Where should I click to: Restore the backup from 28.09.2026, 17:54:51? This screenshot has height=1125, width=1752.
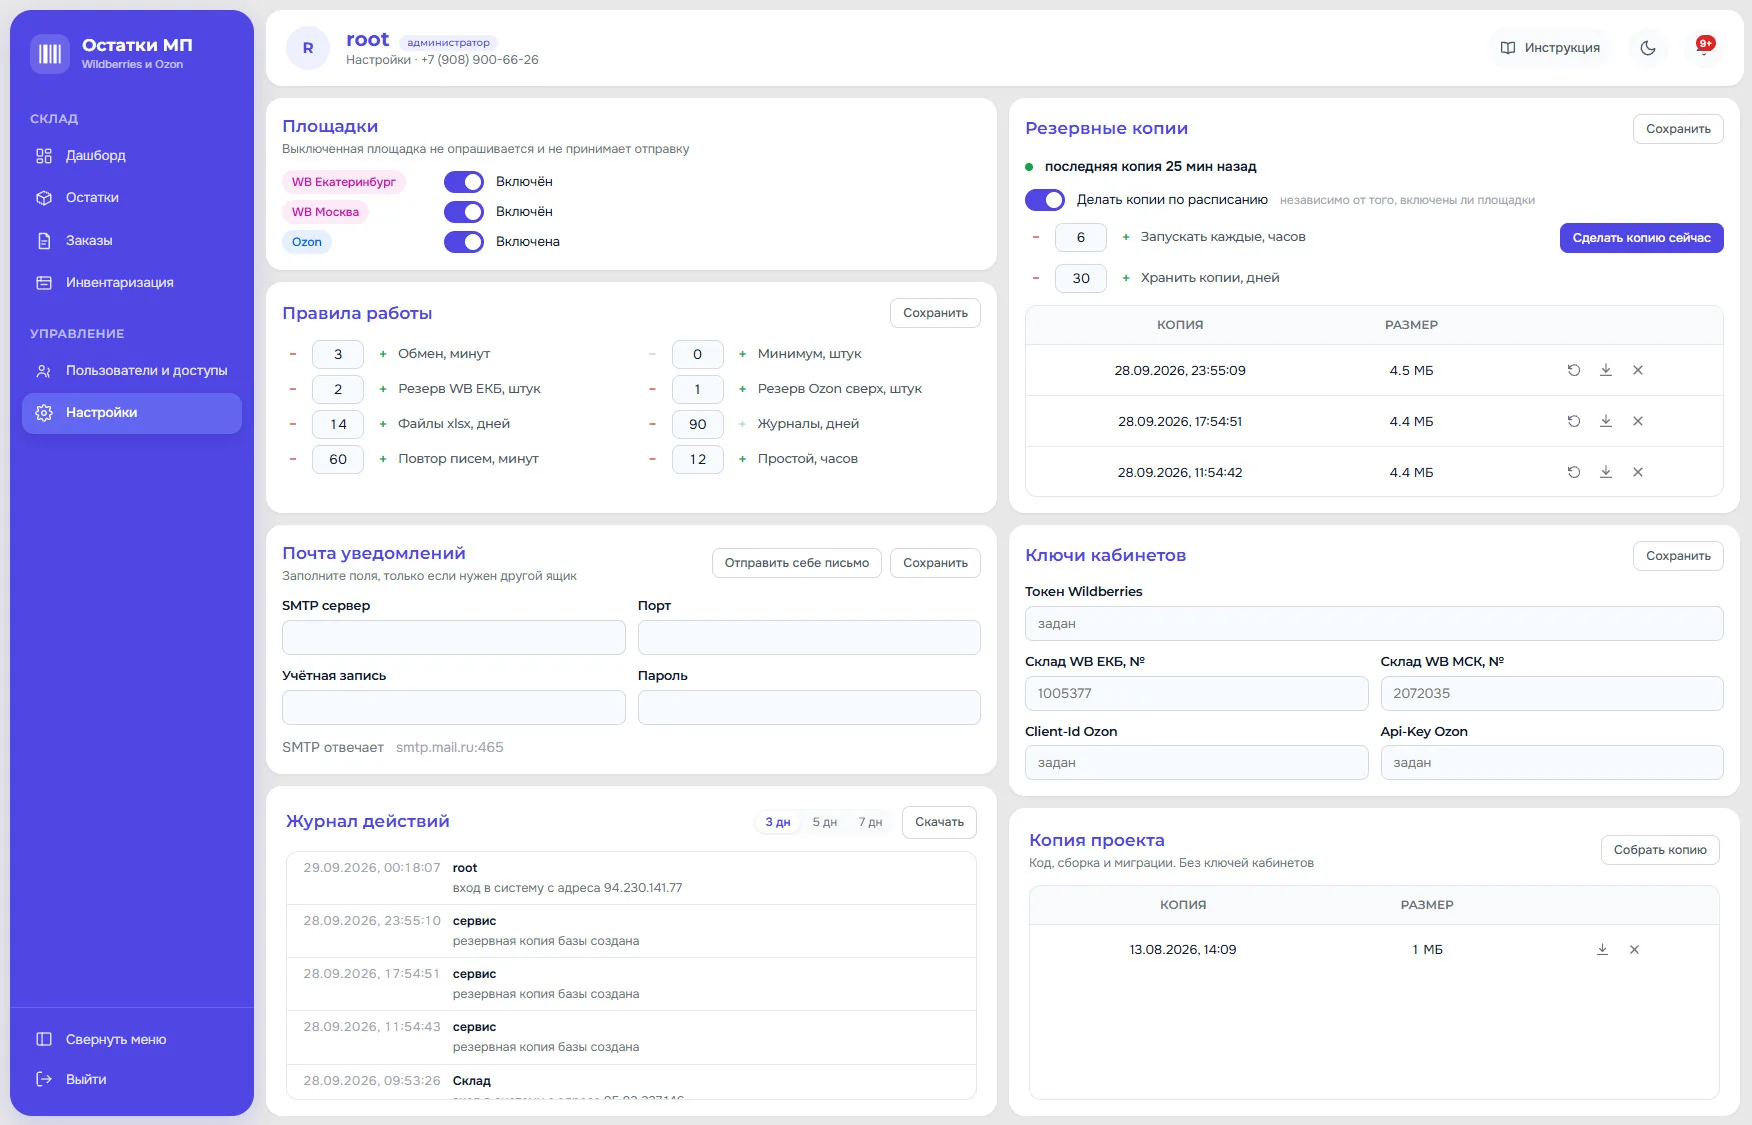(1574, 421)
